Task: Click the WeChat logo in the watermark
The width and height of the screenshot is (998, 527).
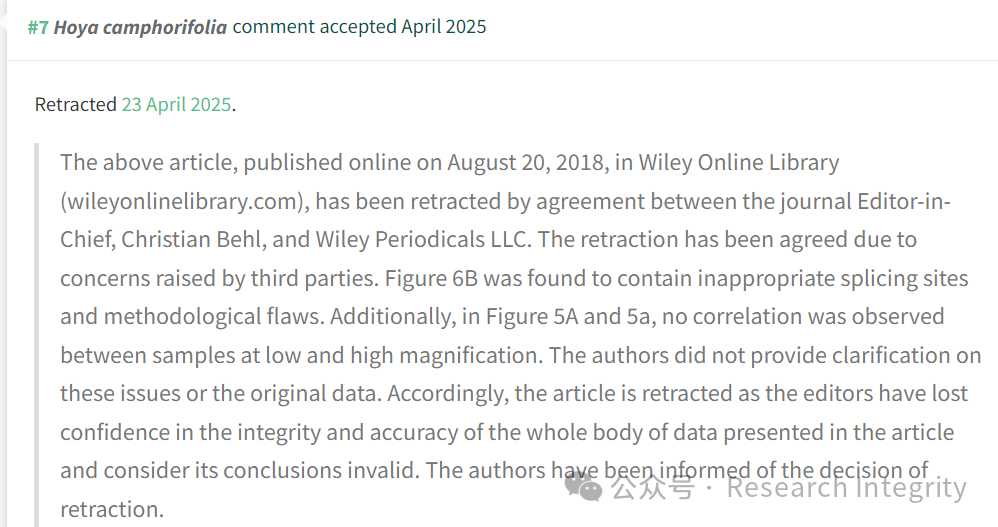Action: coord(583,488)
